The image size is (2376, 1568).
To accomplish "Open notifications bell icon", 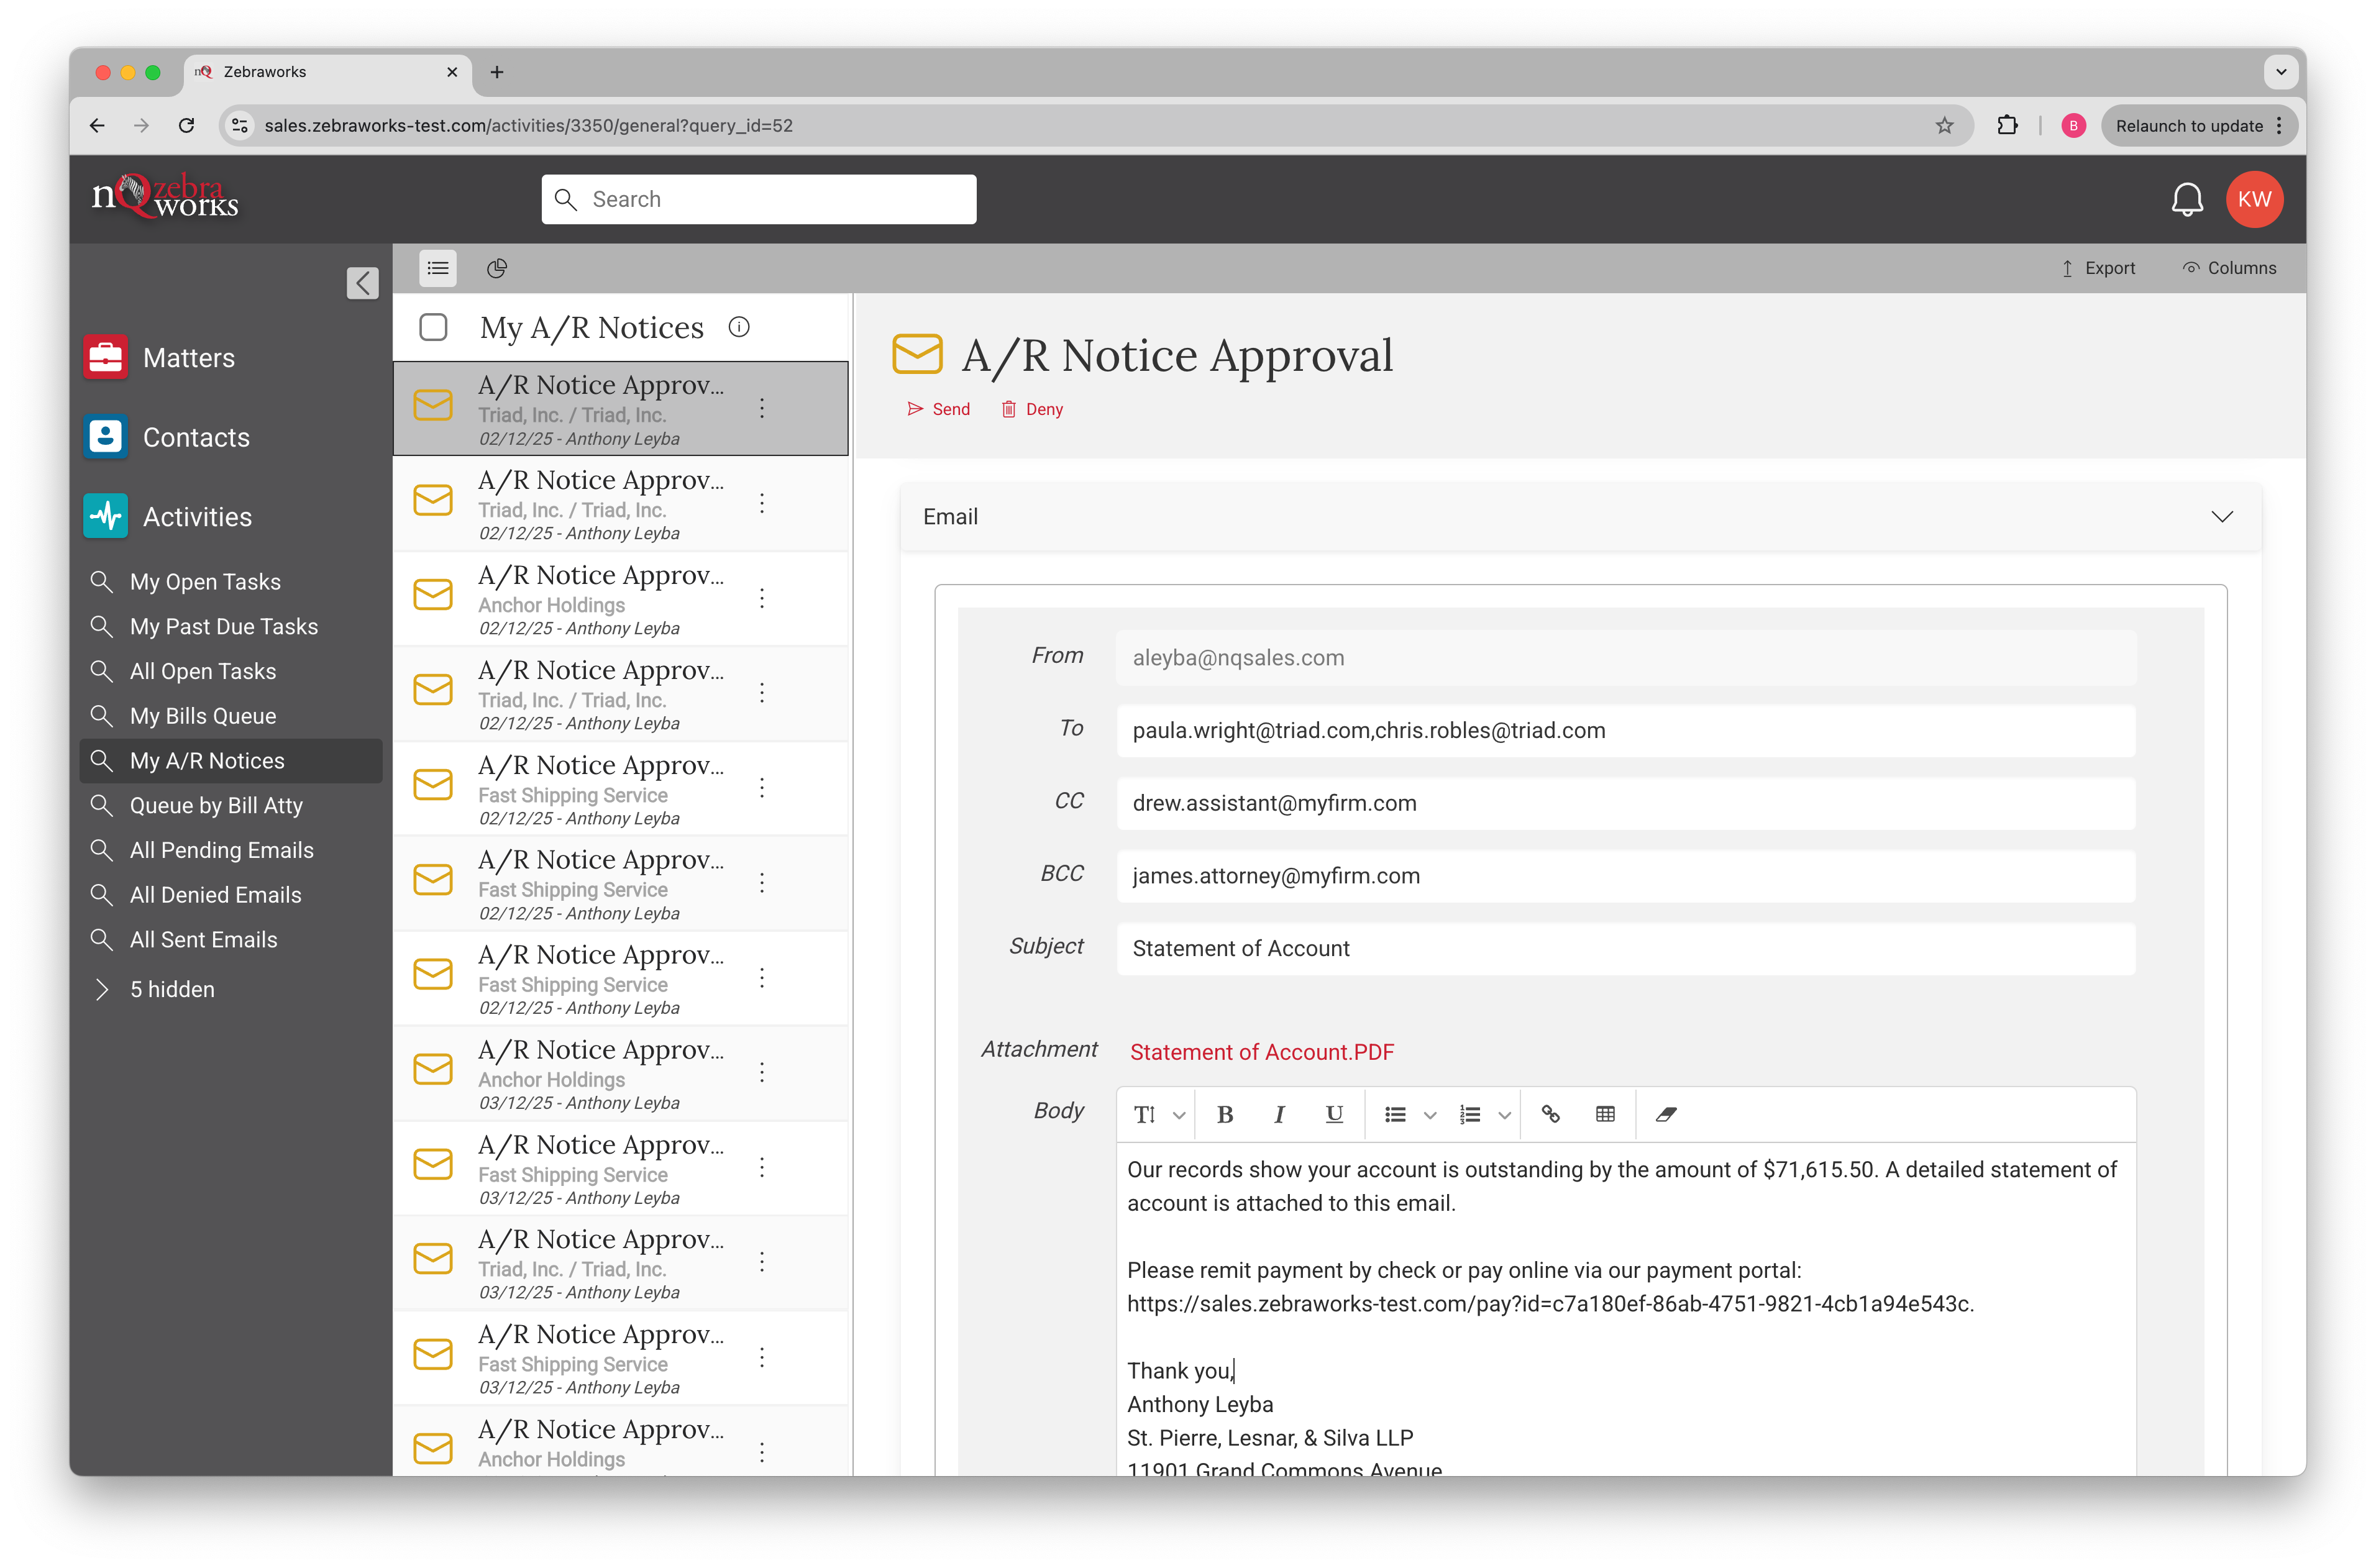I will point(2188,198).
